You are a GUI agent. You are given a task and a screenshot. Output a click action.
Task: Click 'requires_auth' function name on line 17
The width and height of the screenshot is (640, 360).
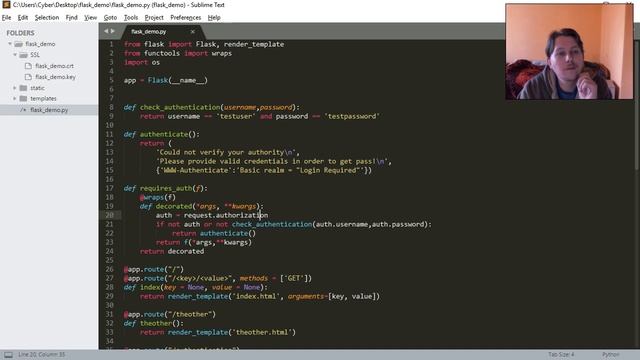tap(166, 188)
